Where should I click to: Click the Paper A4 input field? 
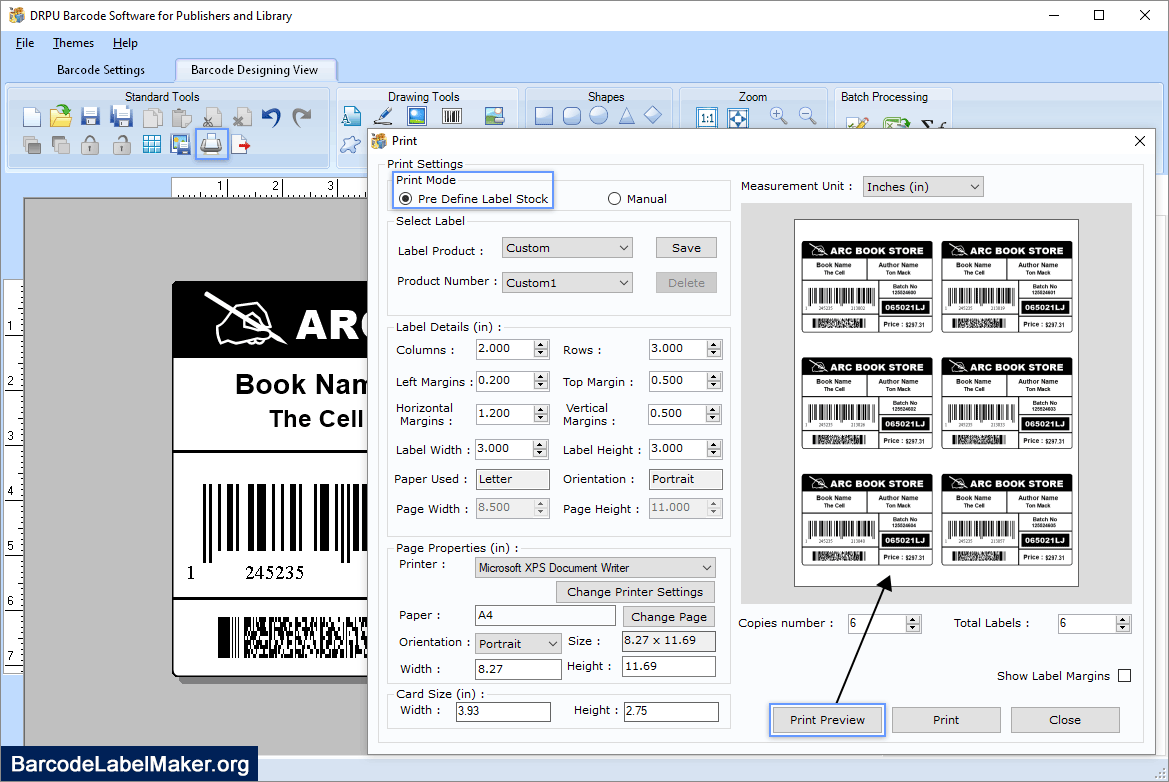pos(545,616)
